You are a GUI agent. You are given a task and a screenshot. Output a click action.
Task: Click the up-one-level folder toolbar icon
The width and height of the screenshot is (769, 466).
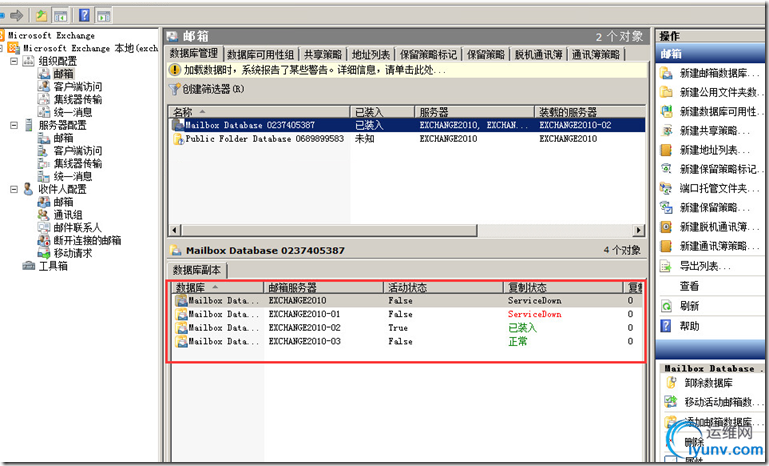[41, 16]
